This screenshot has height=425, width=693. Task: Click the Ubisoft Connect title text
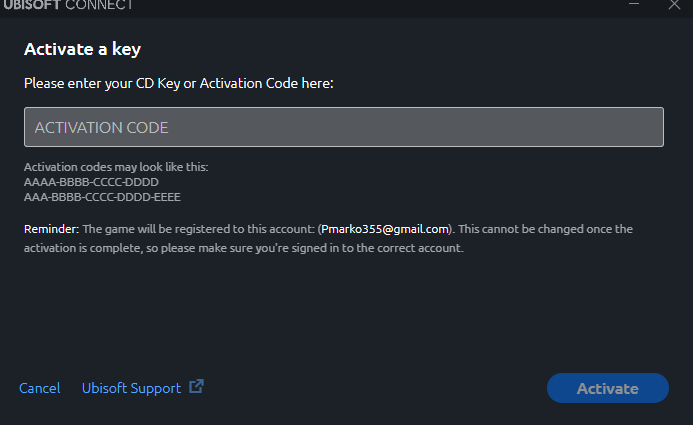tap(68, 5)
